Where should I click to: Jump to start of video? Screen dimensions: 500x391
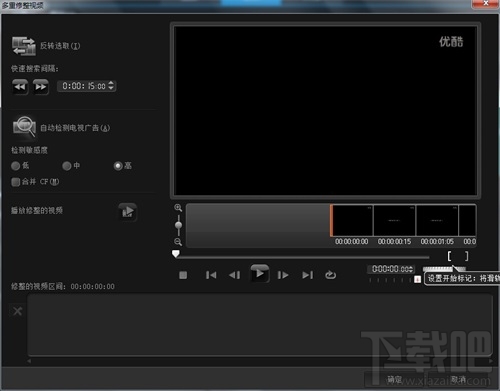pyautogui.click(x=211, y=275)
